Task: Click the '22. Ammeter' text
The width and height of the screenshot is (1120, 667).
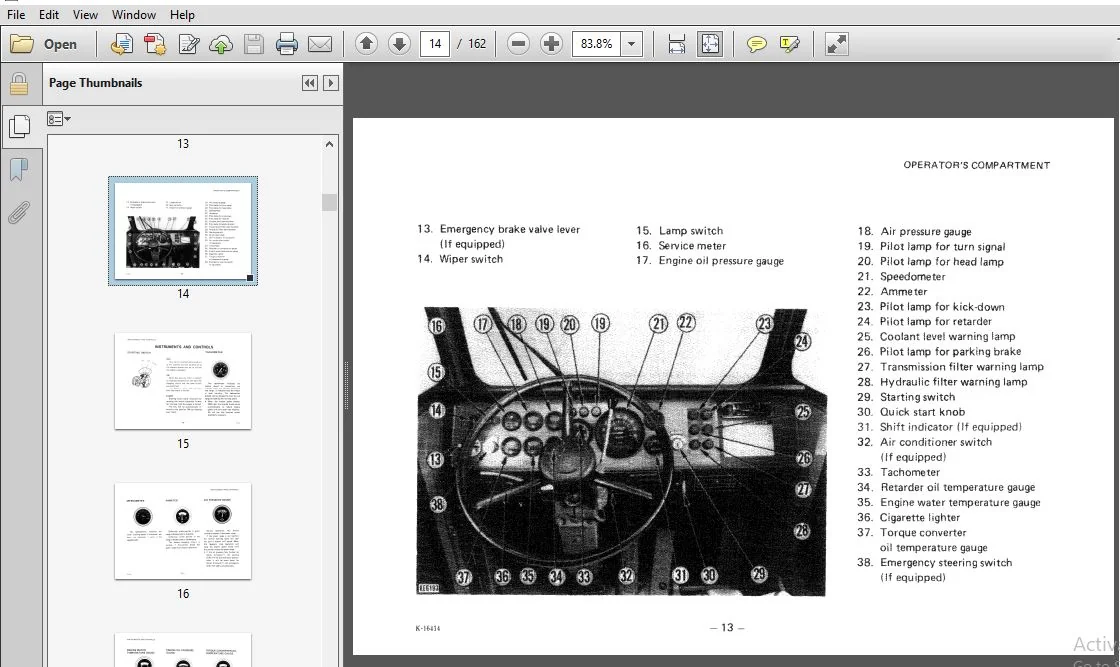Action: 892,291
